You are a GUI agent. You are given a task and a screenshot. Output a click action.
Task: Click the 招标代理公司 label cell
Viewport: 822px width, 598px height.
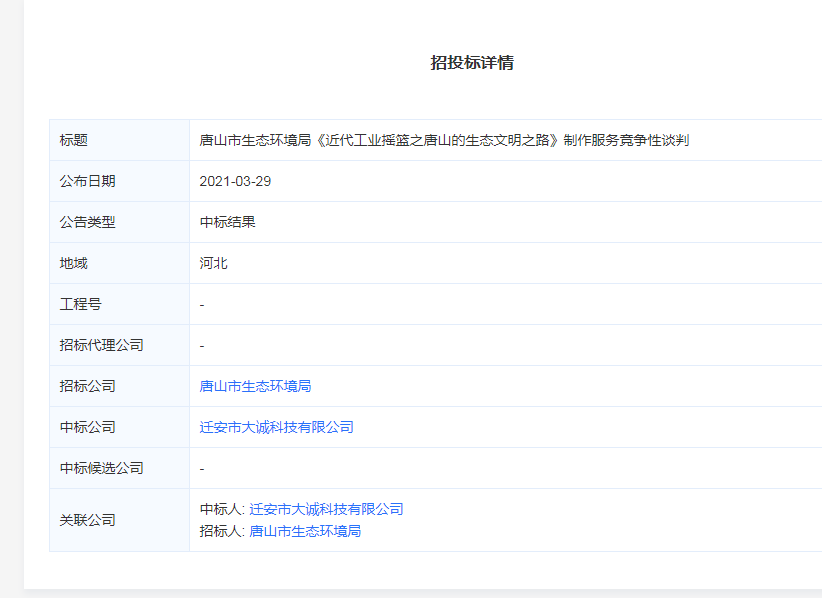(x=101, y=345)
